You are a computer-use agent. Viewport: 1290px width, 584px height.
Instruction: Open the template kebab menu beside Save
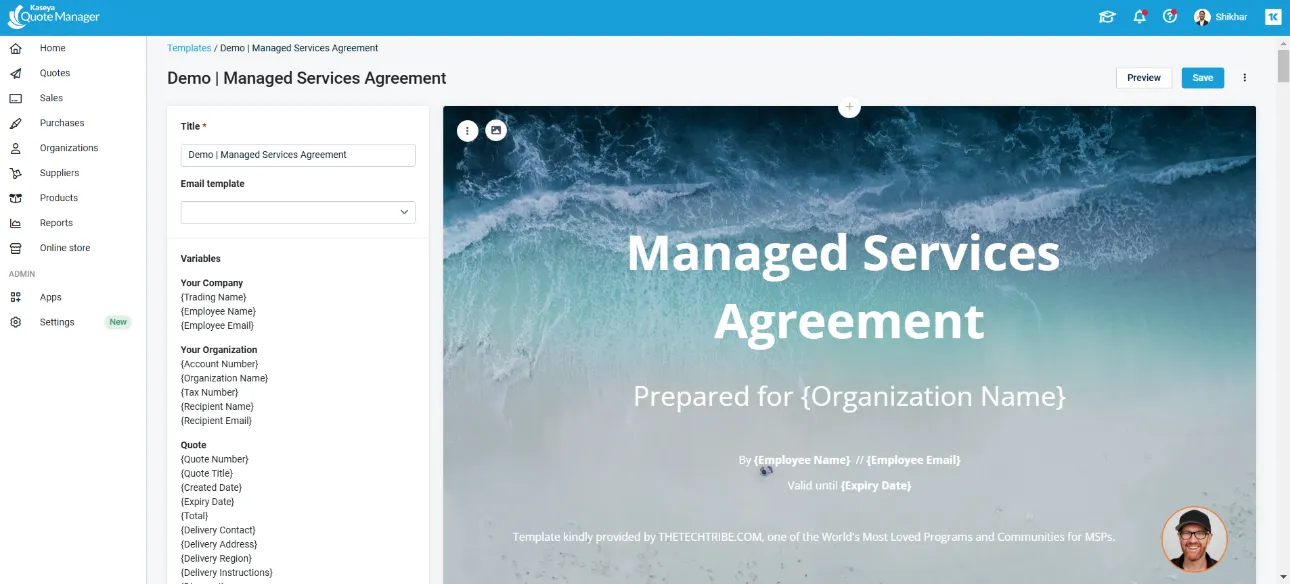click(1245, 78)
